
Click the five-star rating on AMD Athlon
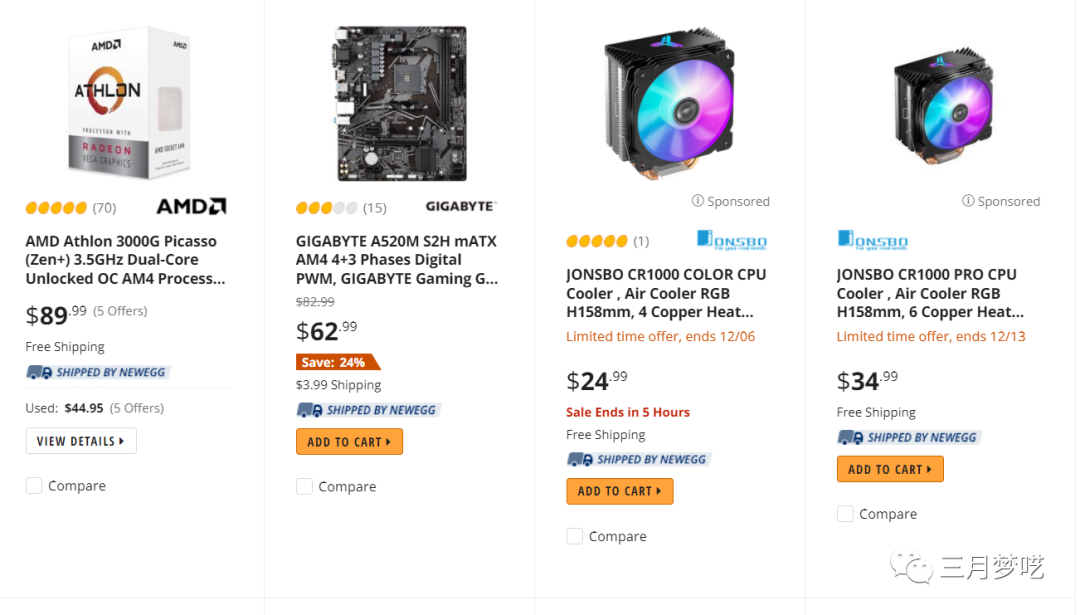(x=56, y=208)
